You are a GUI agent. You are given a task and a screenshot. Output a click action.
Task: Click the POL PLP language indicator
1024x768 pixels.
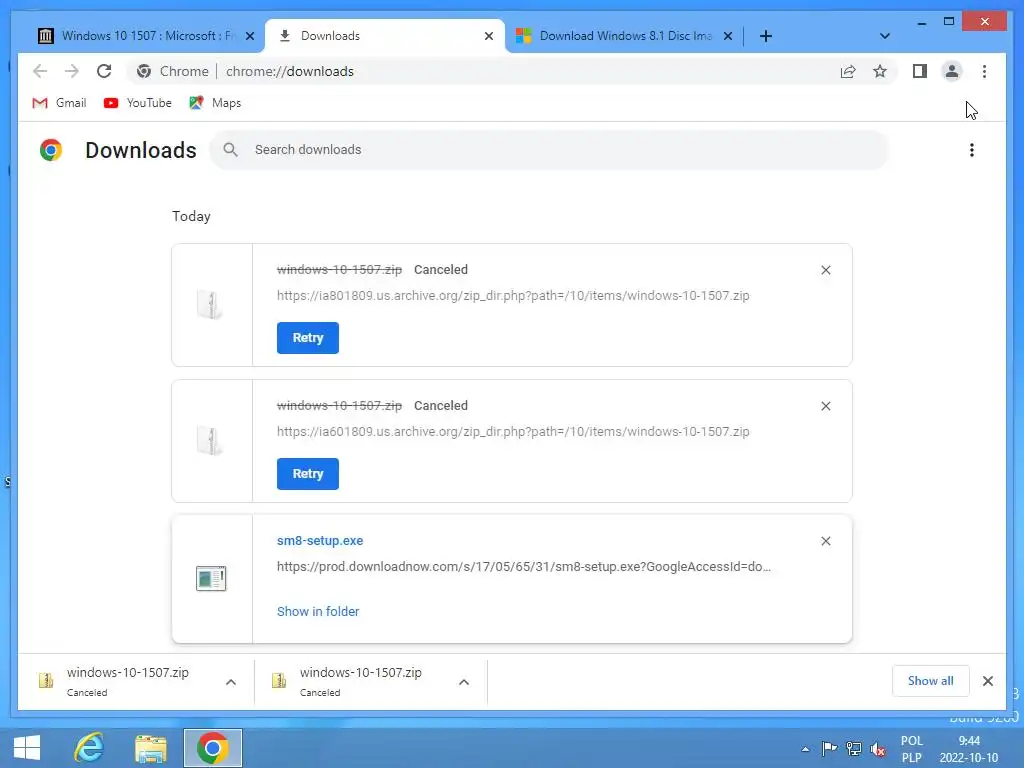coord(912,749)
